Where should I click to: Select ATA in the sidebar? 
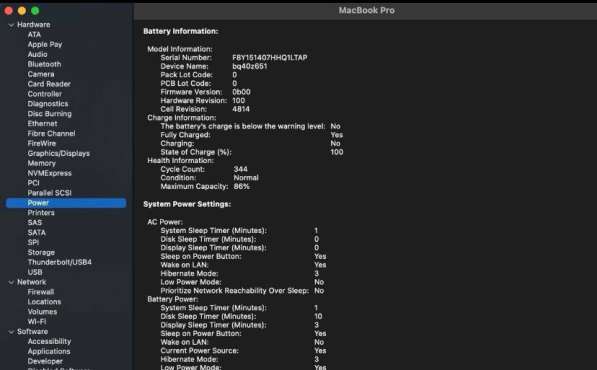point(34,35)
